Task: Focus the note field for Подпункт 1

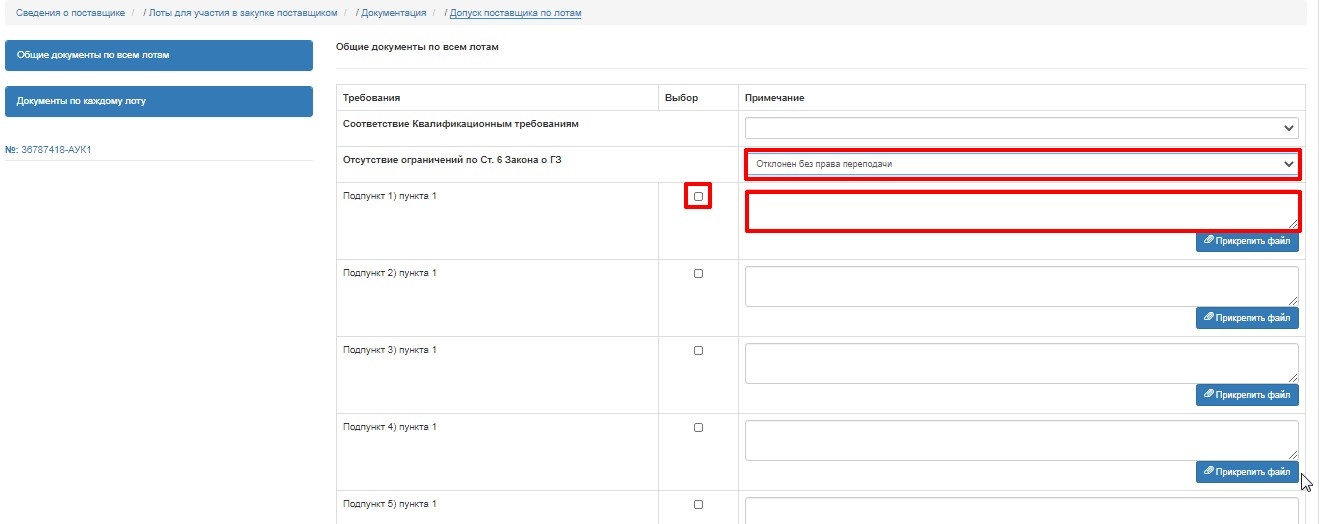Action: (x=1022, y=211)
